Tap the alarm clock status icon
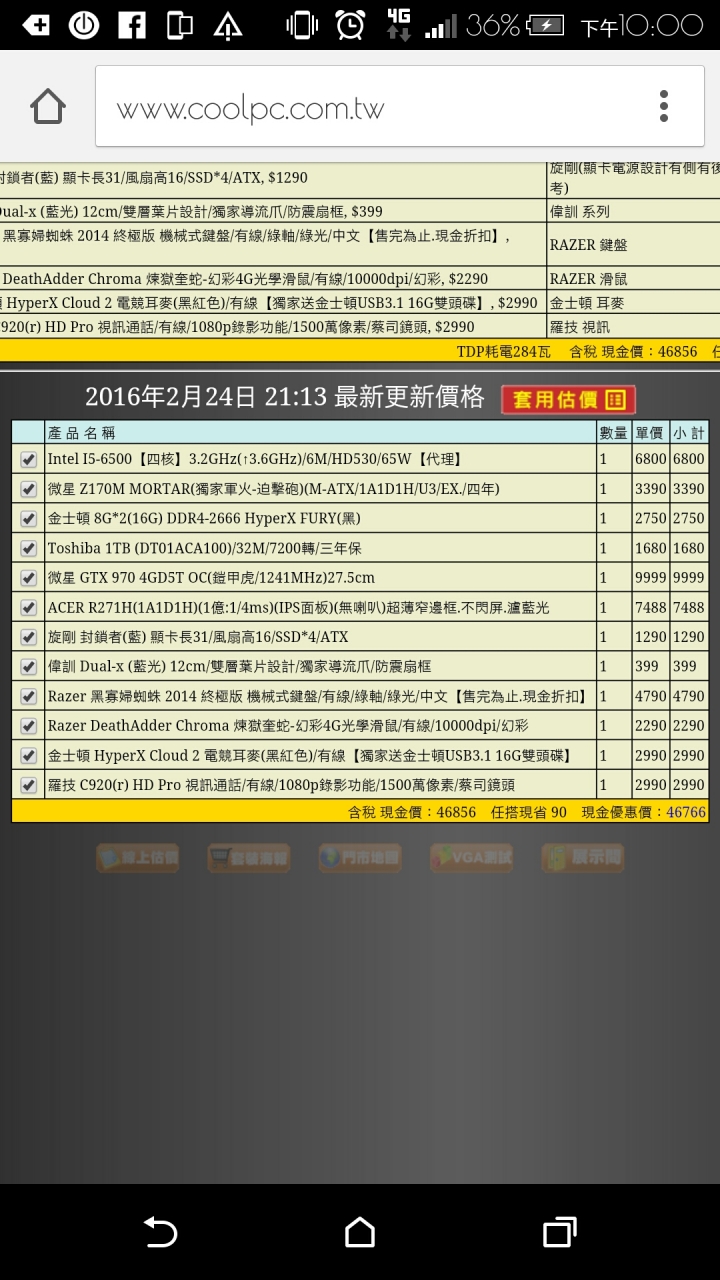This screenshot has height=1280, width=720. pyautogui.click(x=350, y=25)
